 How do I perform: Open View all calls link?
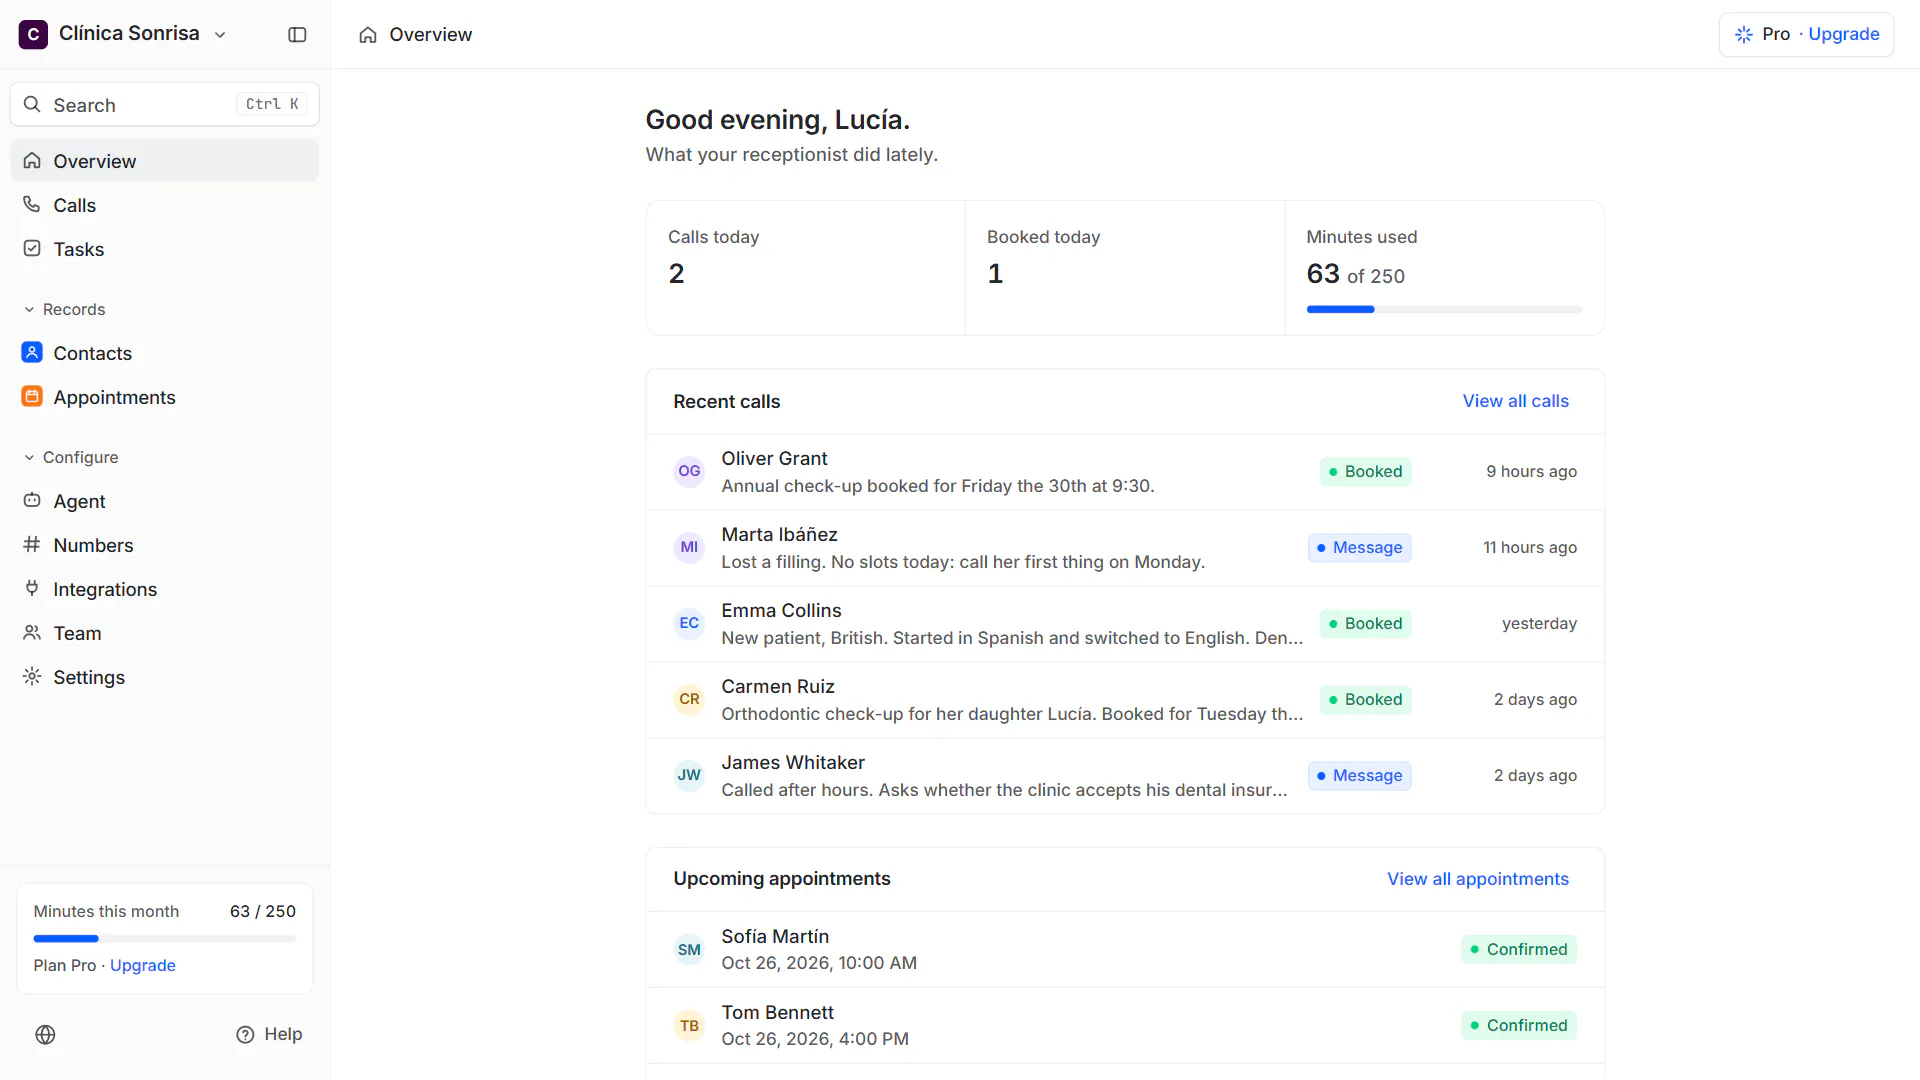[x=1515, y=401]
